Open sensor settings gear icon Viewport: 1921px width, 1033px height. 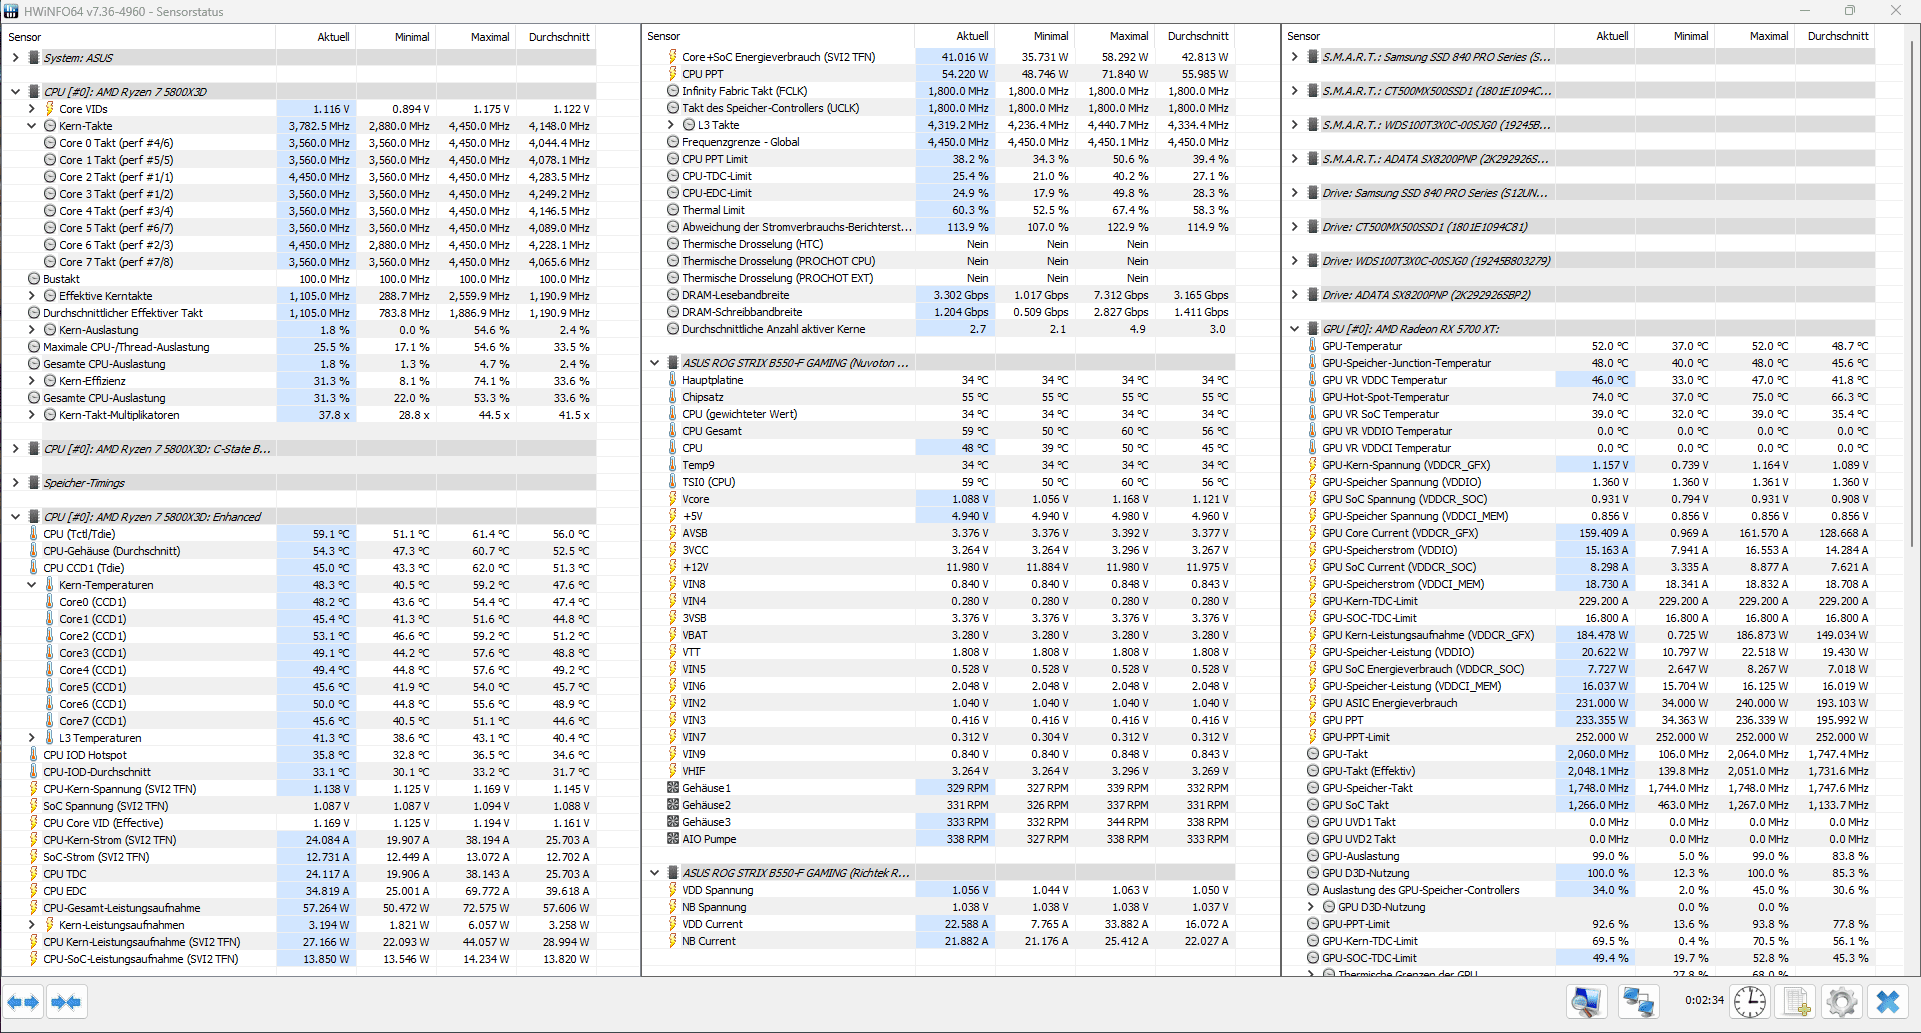(x=1842, y=1002)
